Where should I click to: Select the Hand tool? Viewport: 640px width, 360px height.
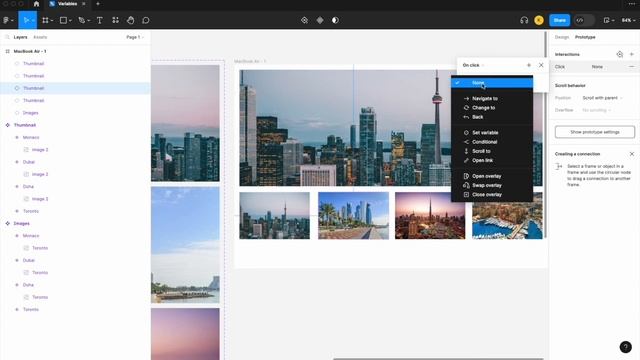coord(130,20)
